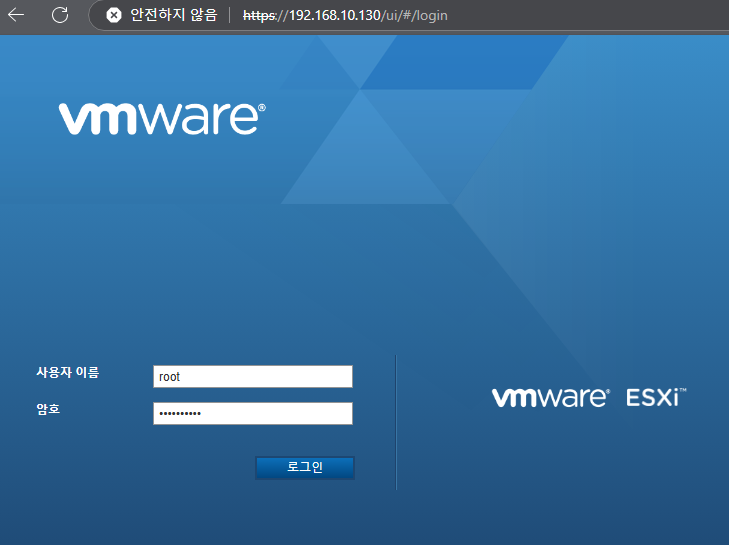Image resolution: width=729 pixels, height=545 pixels.
Task: Focus the username field containing root
Action: (x=253, y=377)
